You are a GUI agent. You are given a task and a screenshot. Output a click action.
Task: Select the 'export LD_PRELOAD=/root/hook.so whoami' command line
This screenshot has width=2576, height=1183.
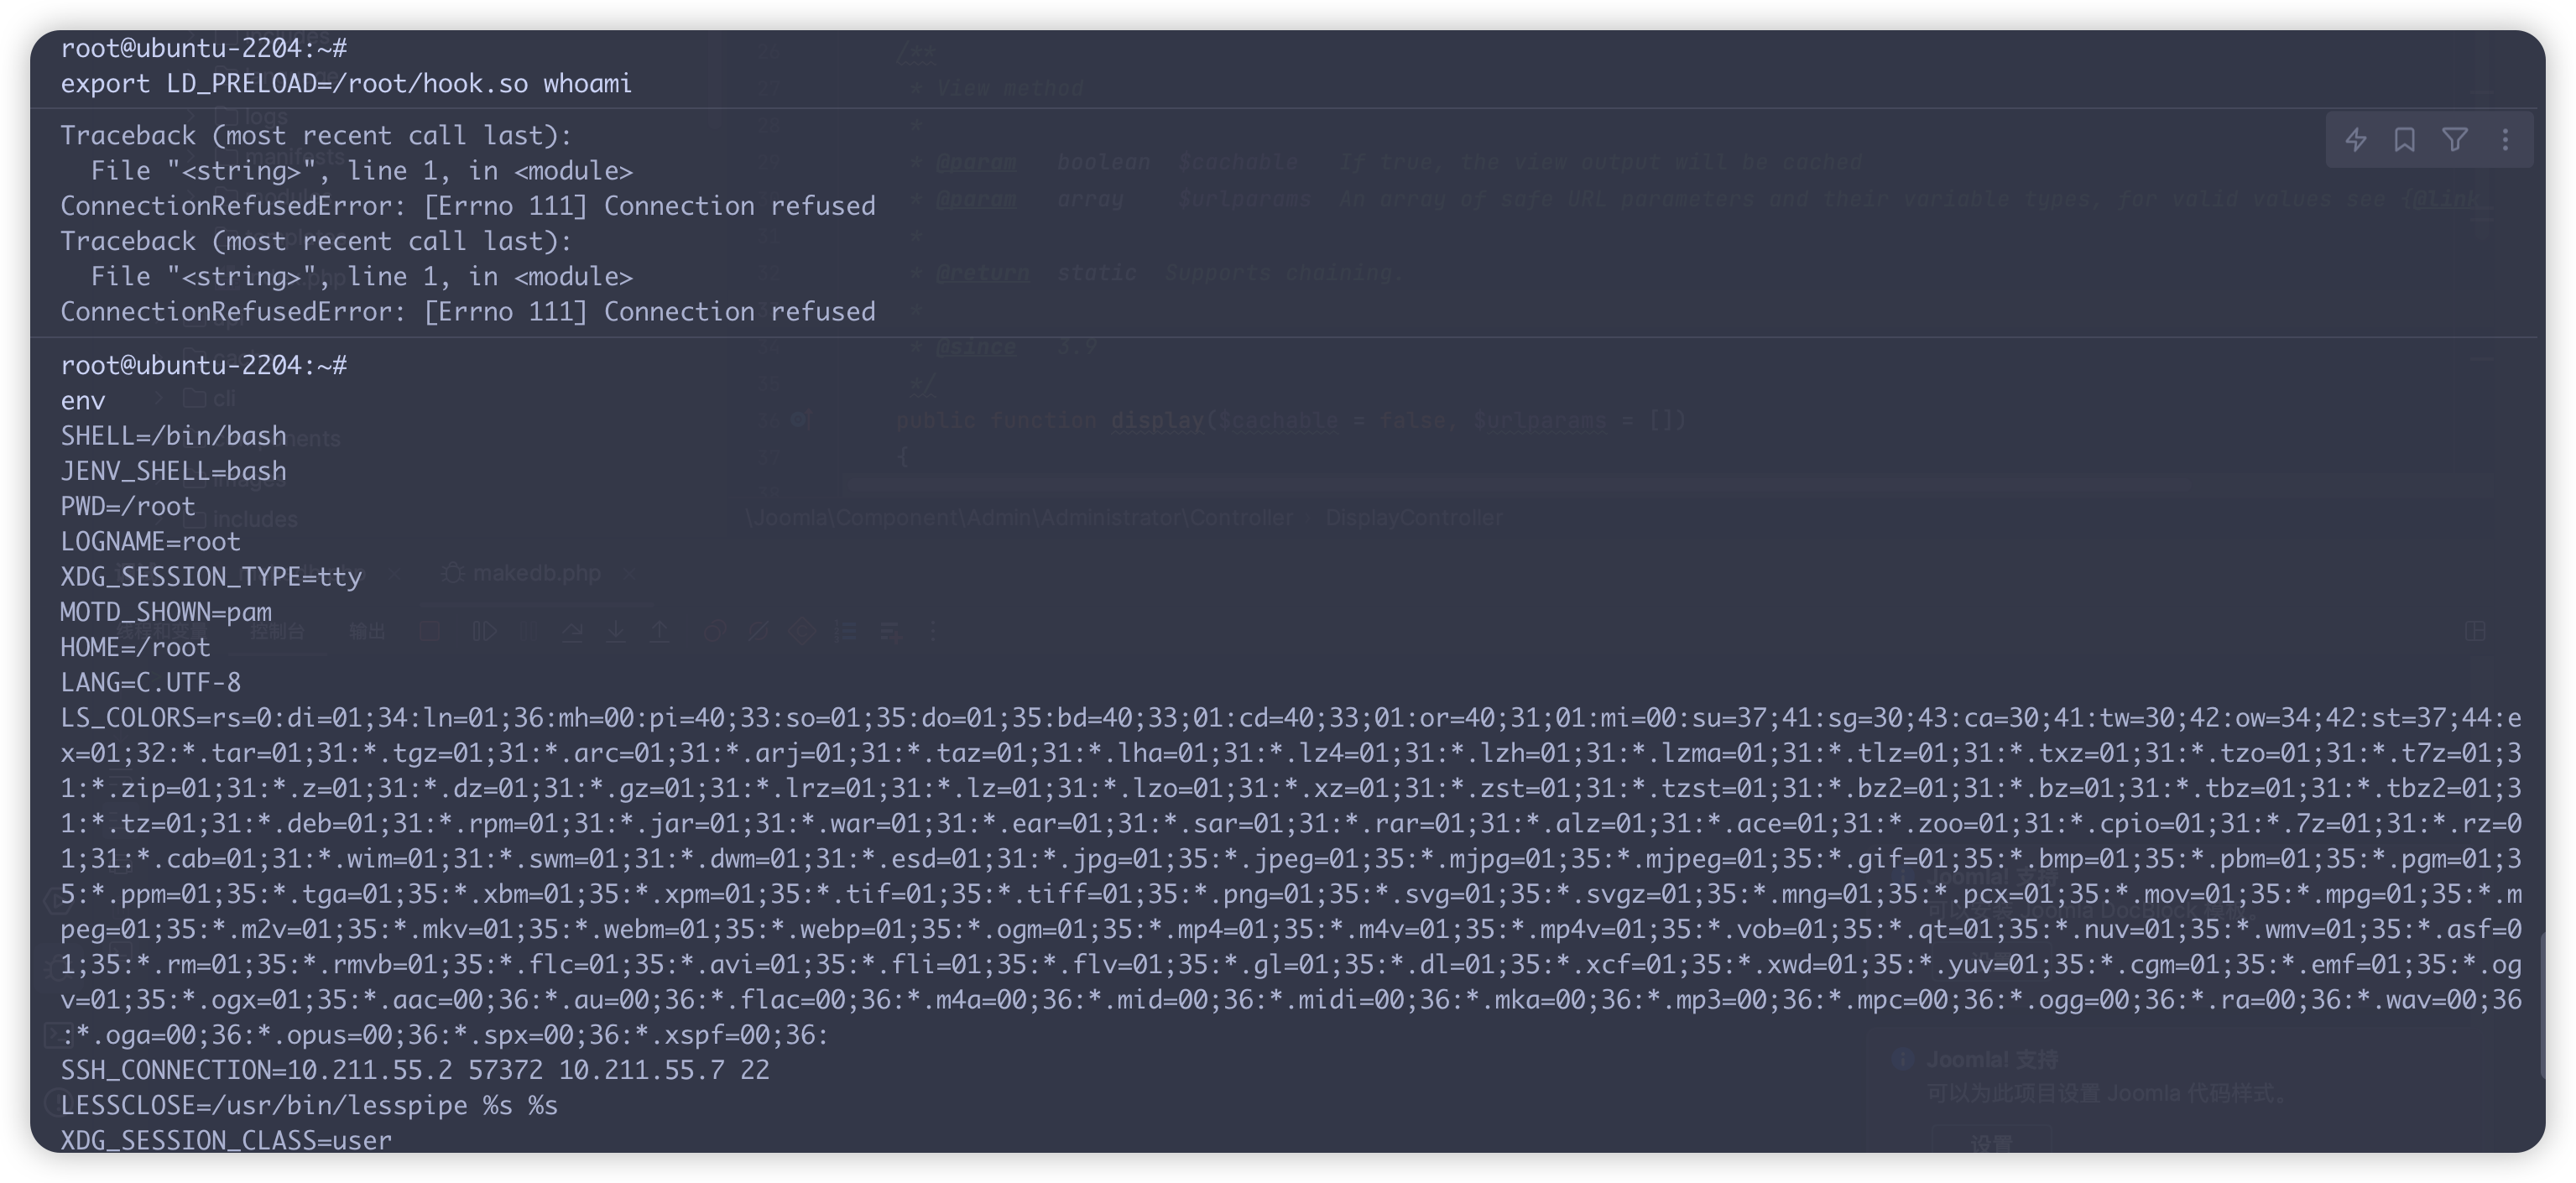(346, 84)
